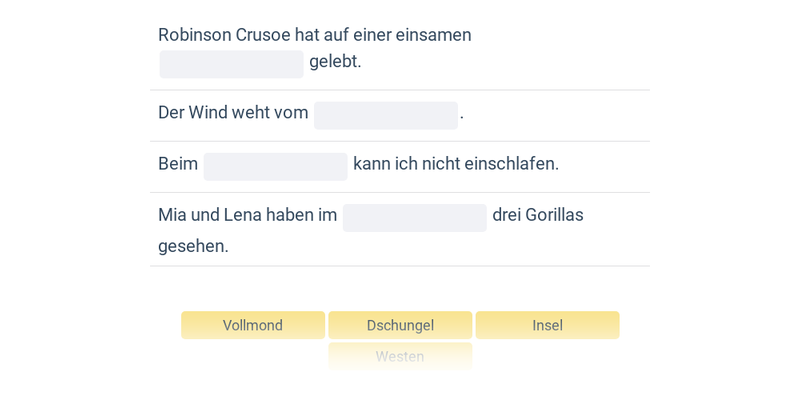The image size is (800, 400).
Task: Click the phrase 'kann ich nicht'
Action: pos(406,164)
